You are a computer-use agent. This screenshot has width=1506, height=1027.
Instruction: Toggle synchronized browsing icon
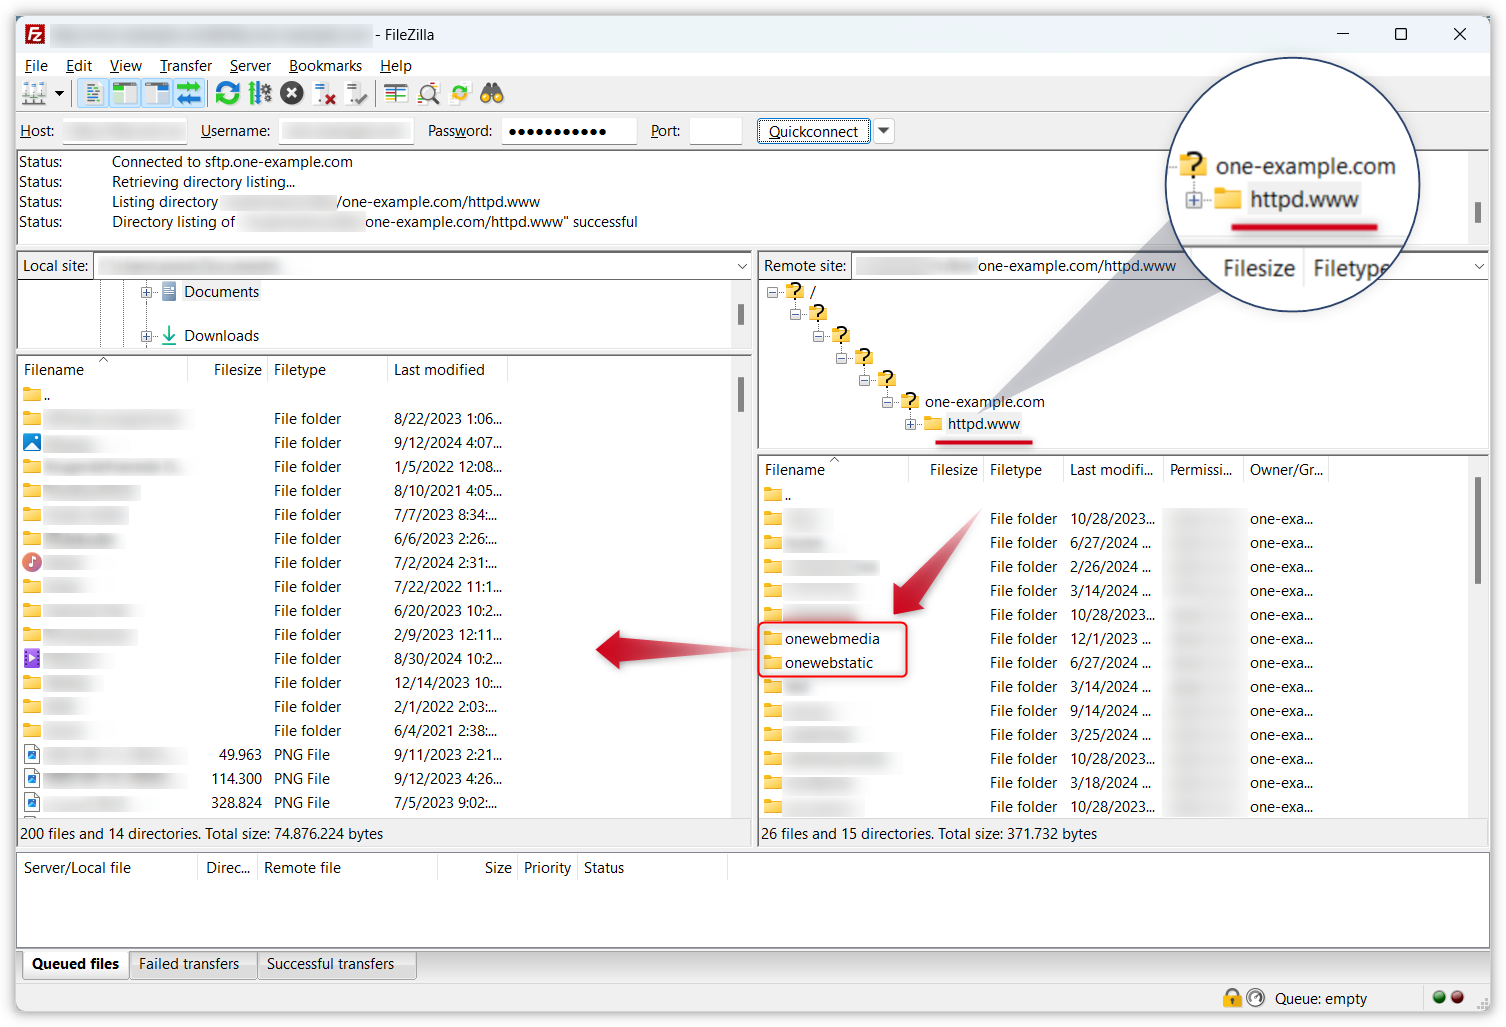tap(460, 94)
